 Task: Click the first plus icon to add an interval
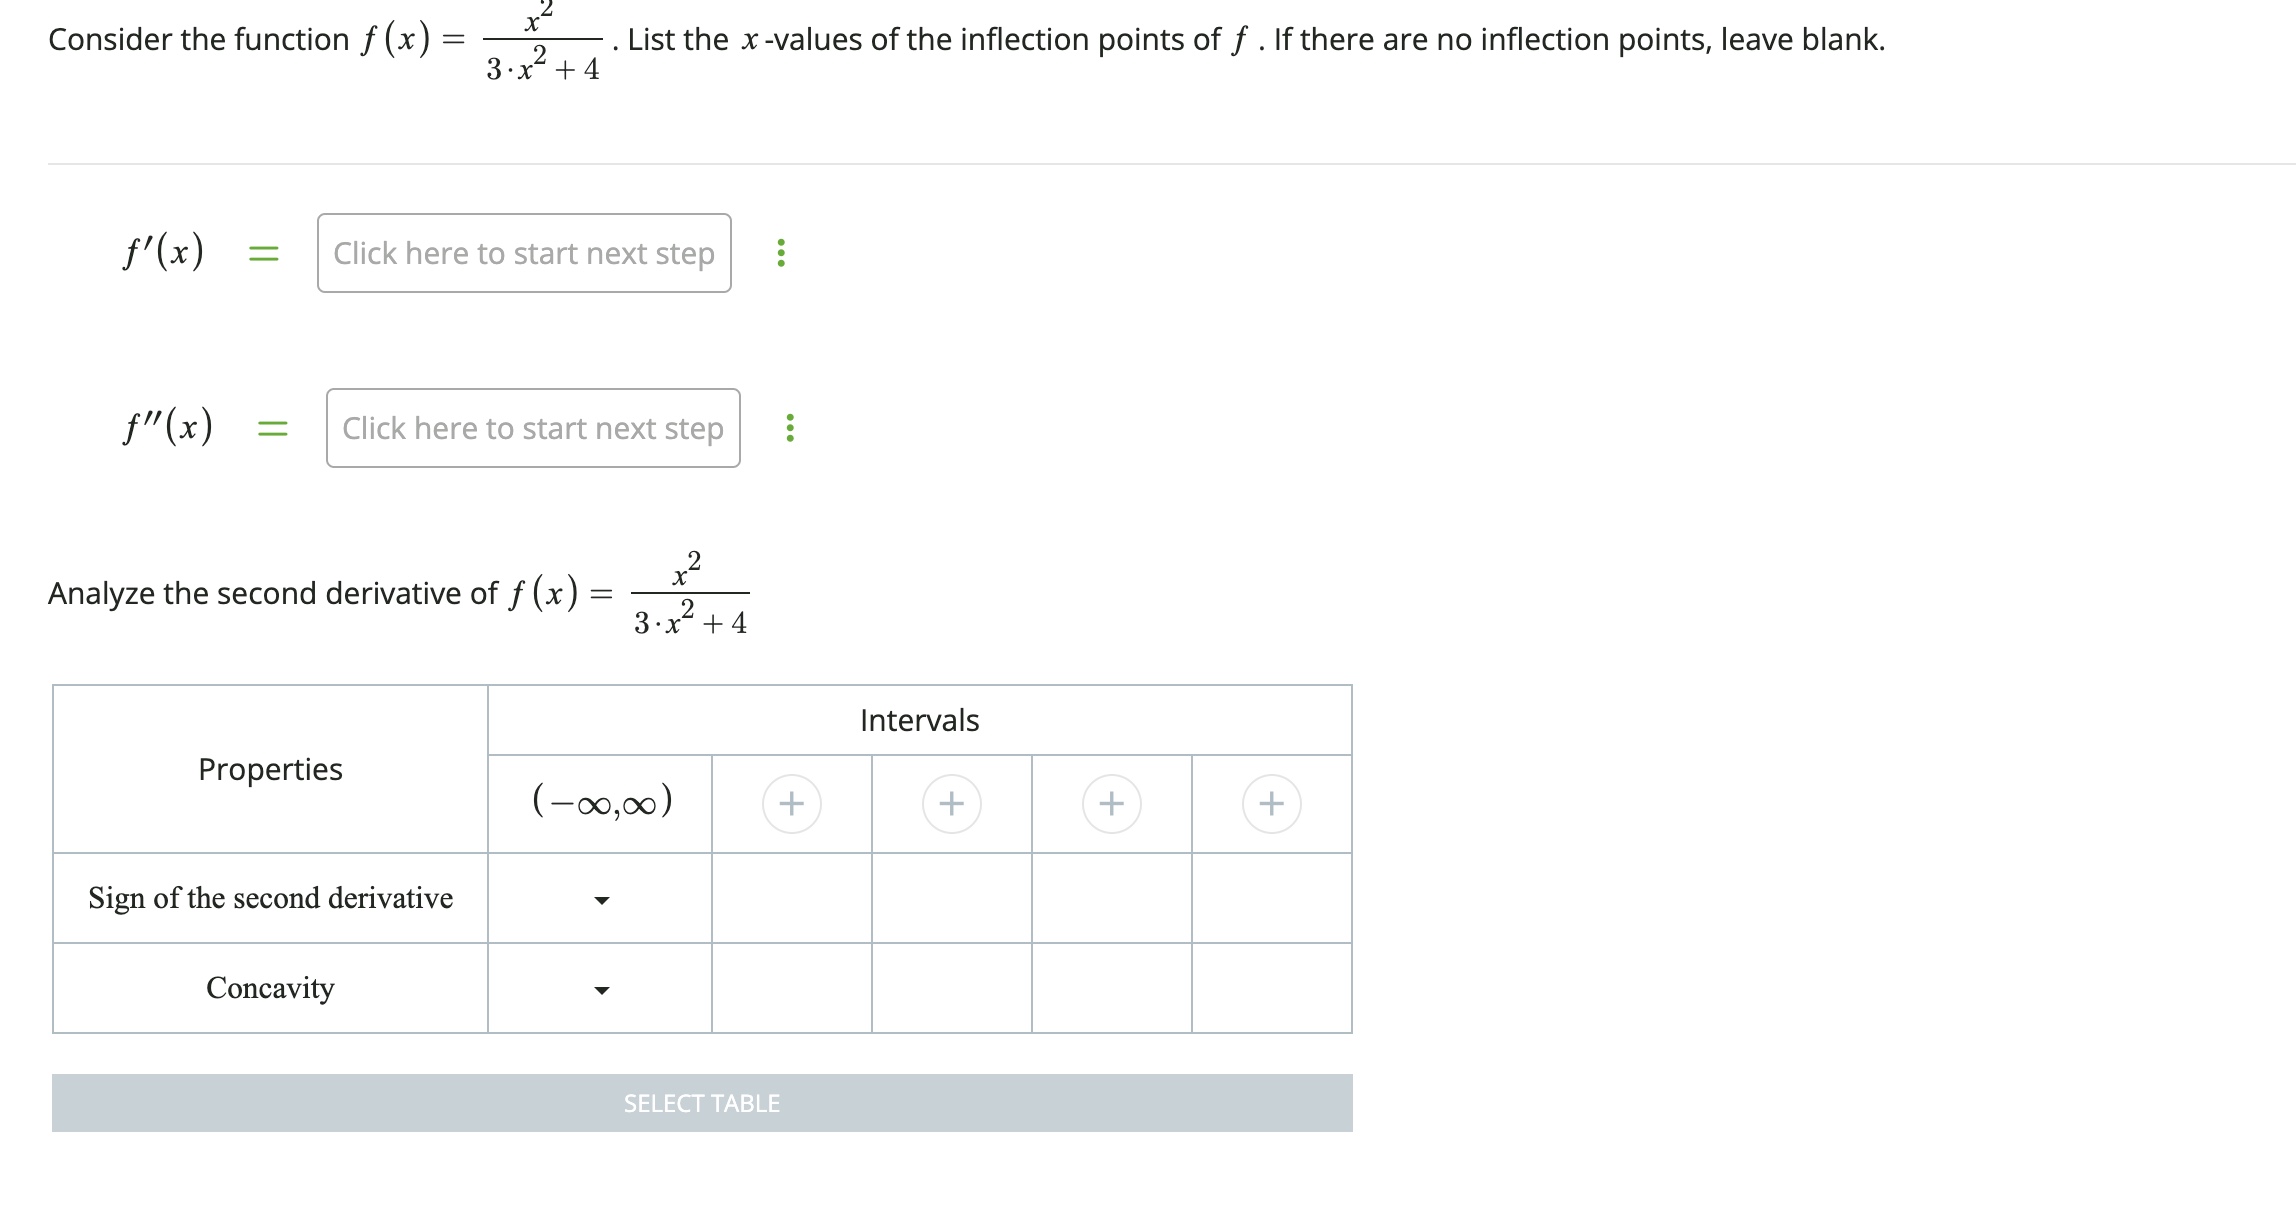pos(791,803)
